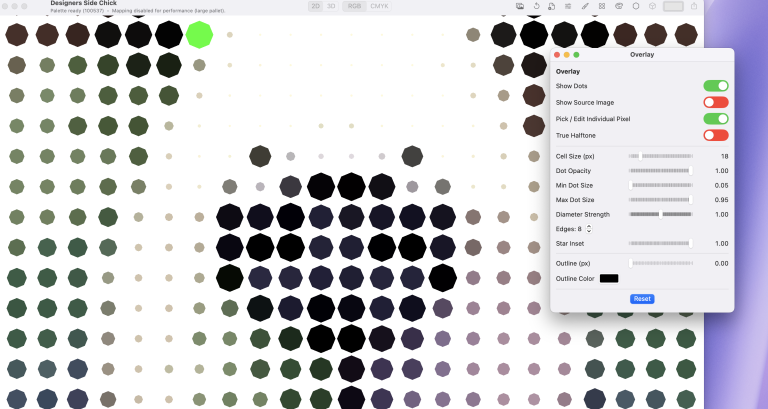Click the Reset button

pos(642,299)
